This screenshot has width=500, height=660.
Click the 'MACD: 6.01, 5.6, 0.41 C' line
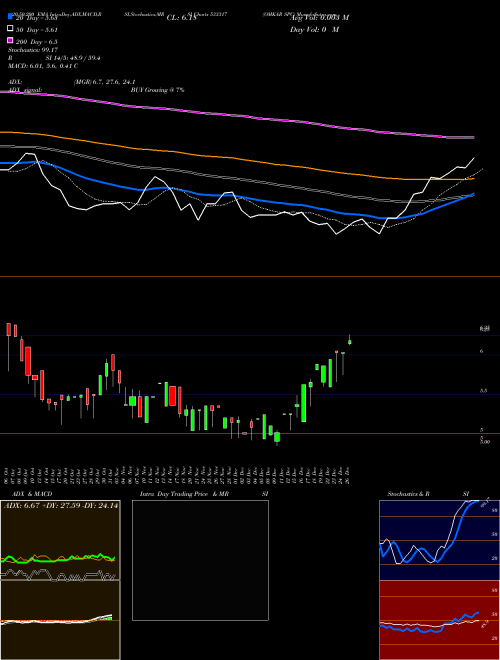43,66
